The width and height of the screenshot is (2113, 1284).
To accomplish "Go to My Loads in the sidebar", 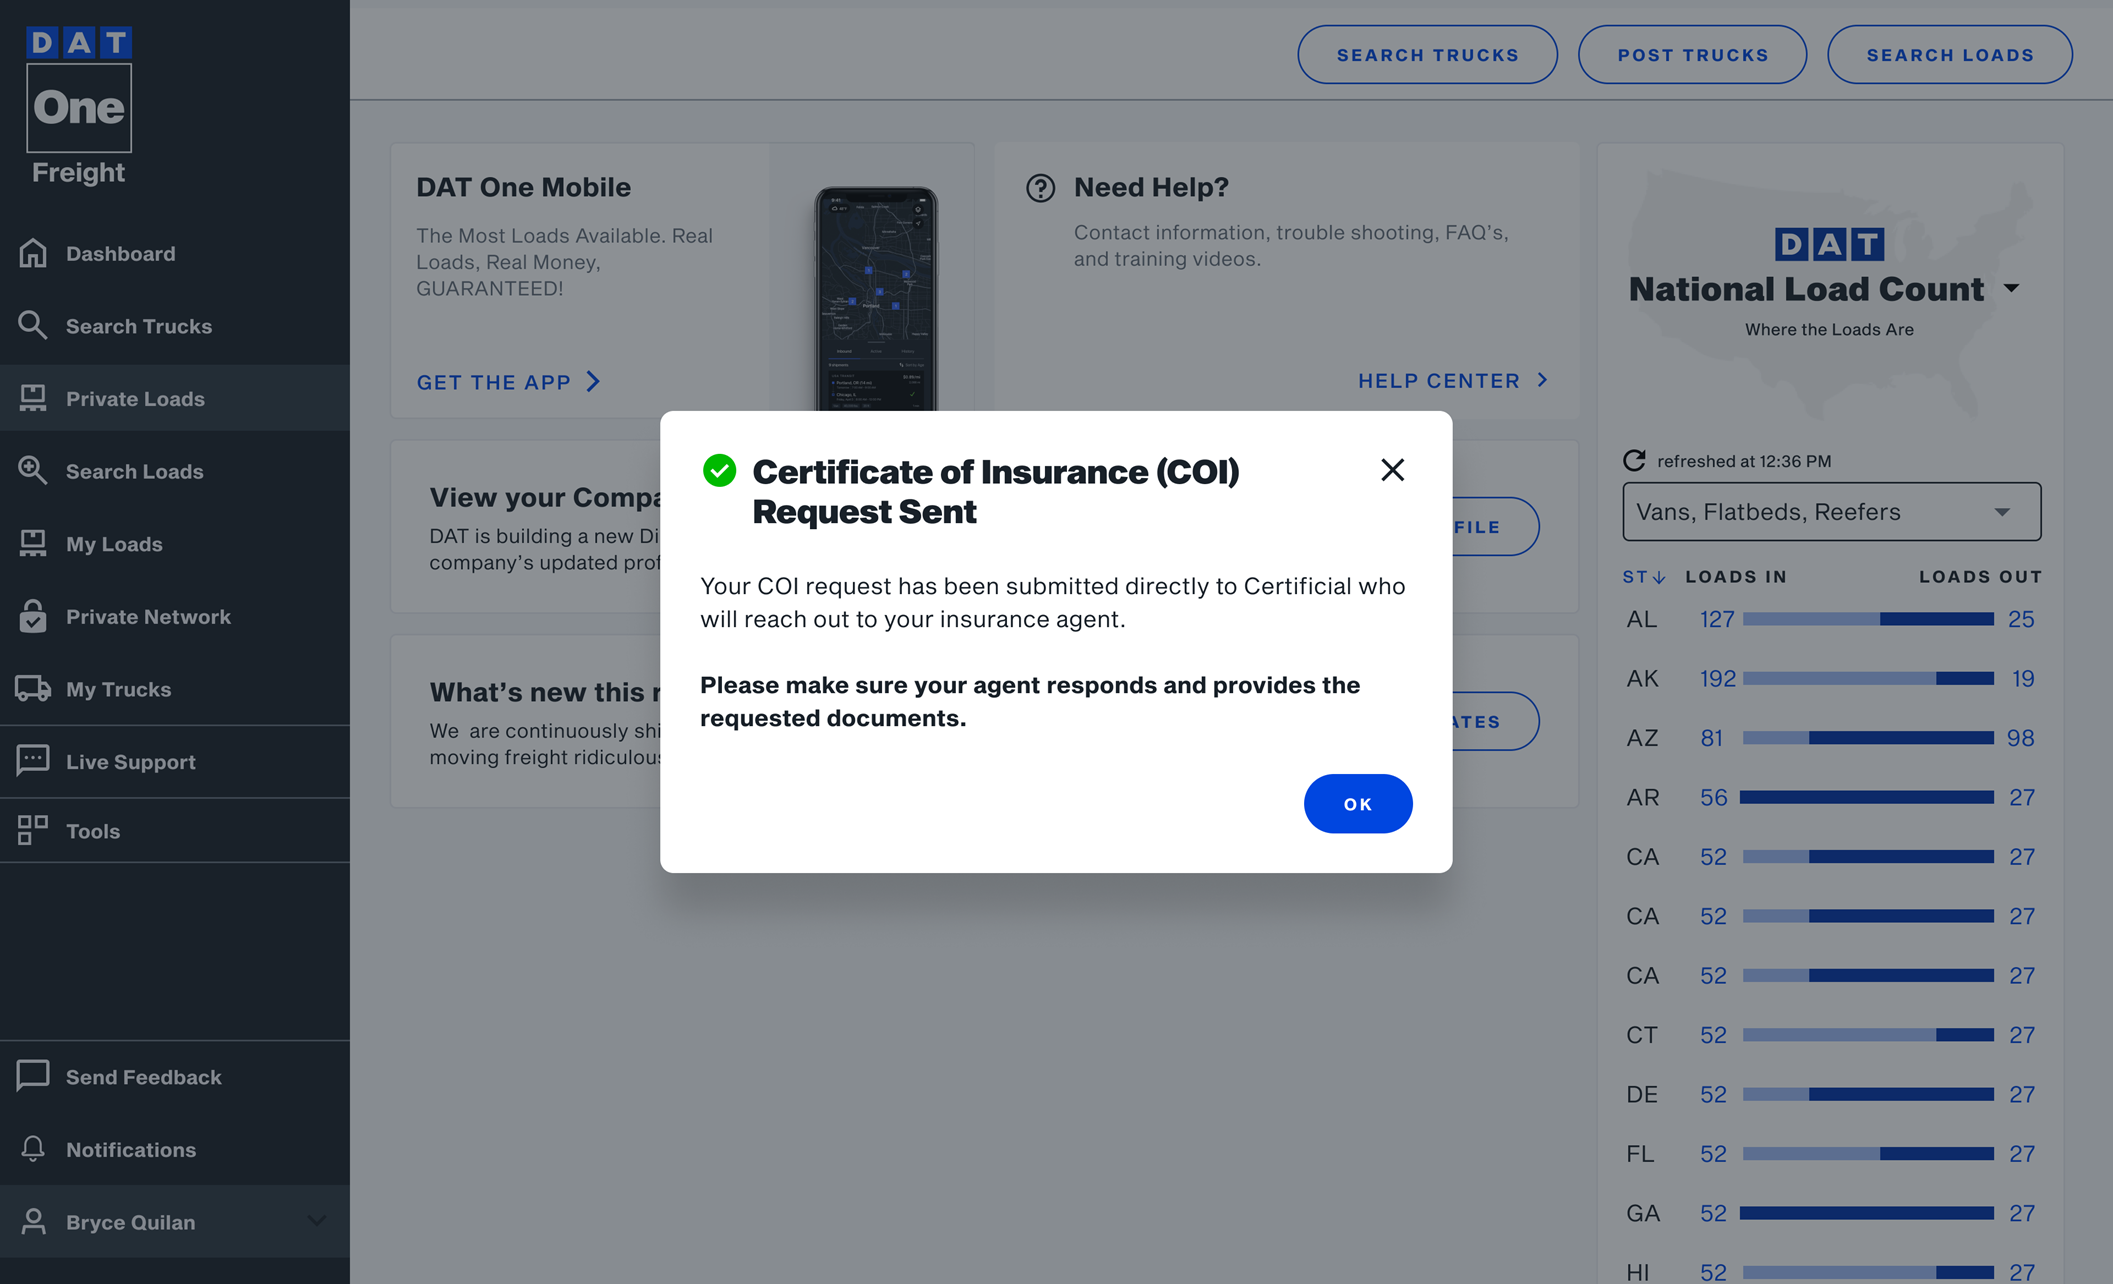I will [114, 544].
